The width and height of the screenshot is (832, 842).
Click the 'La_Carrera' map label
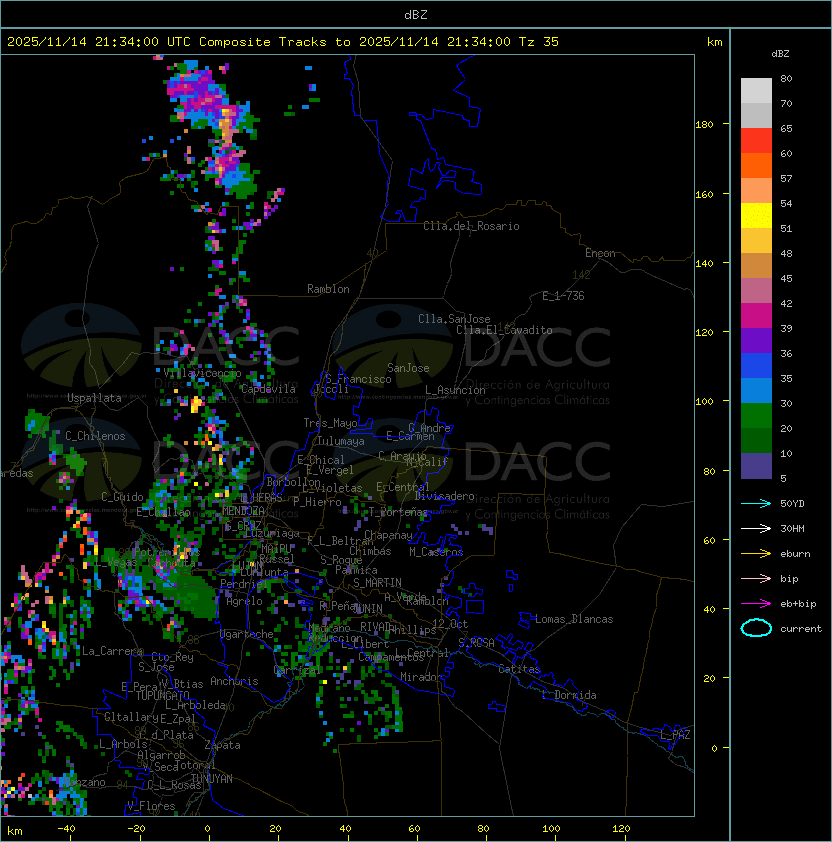click(112, 651)
